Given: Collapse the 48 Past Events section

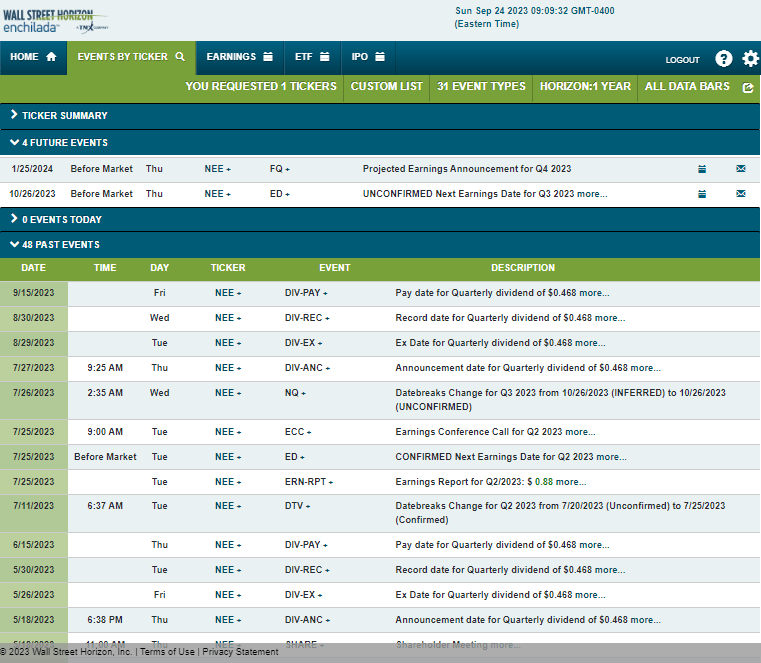Looking at the screenshot, I should coord(60,244).
